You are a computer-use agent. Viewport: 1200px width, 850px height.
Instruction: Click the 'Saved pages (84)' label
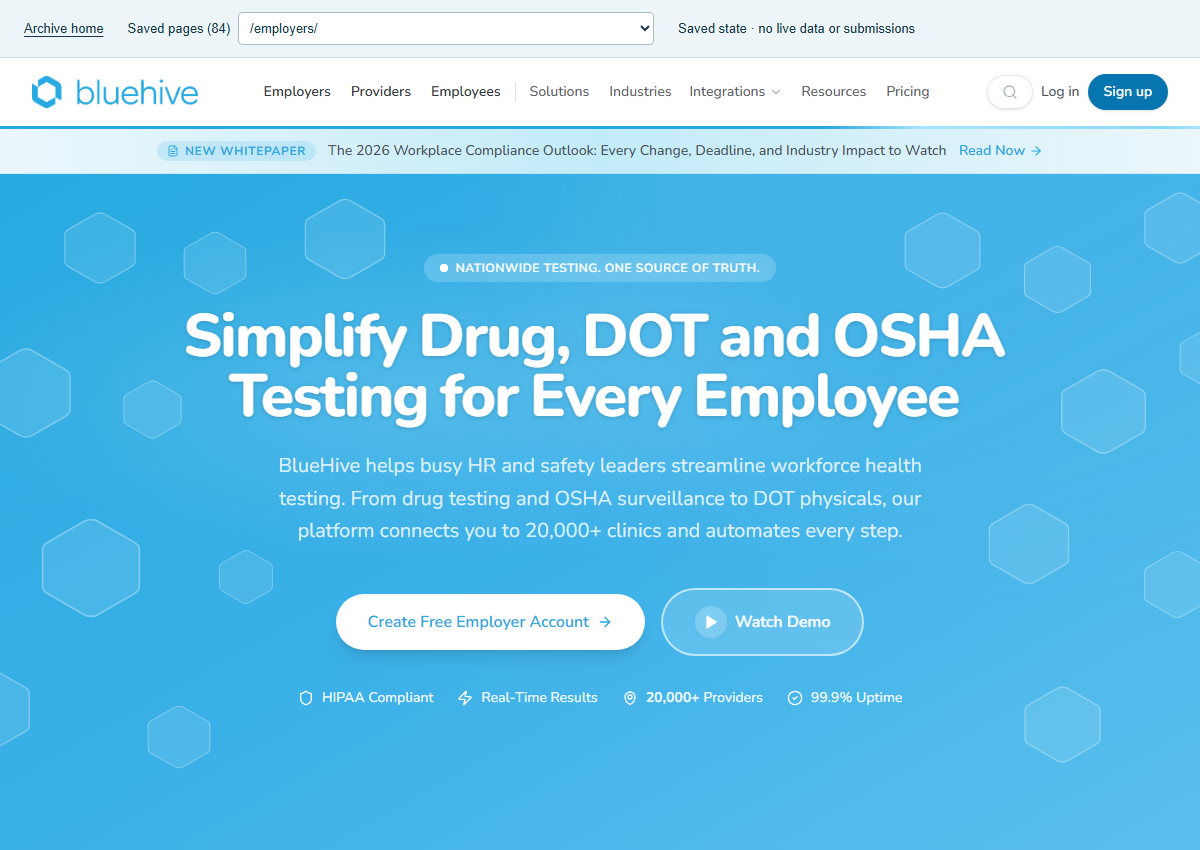point(179,29)
